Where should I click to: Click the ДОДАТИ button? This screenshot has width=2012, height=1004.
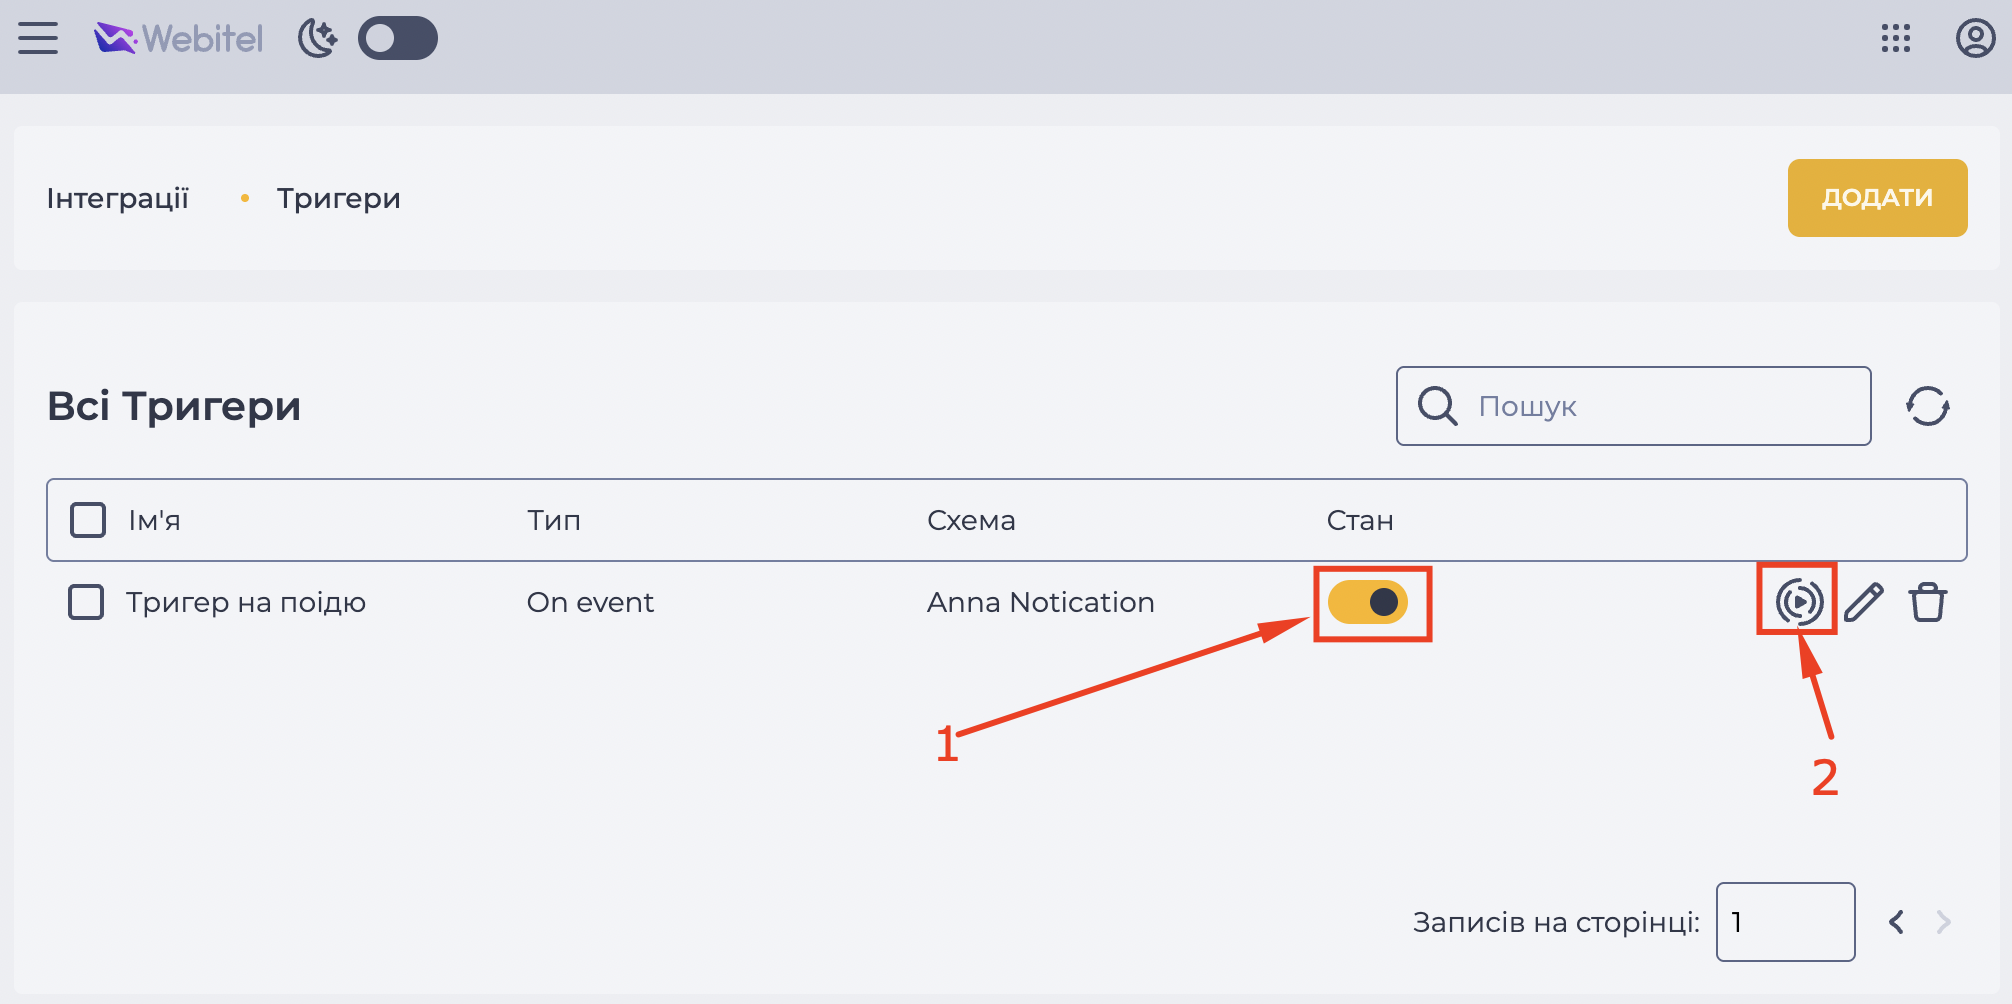pos(1877,198)
